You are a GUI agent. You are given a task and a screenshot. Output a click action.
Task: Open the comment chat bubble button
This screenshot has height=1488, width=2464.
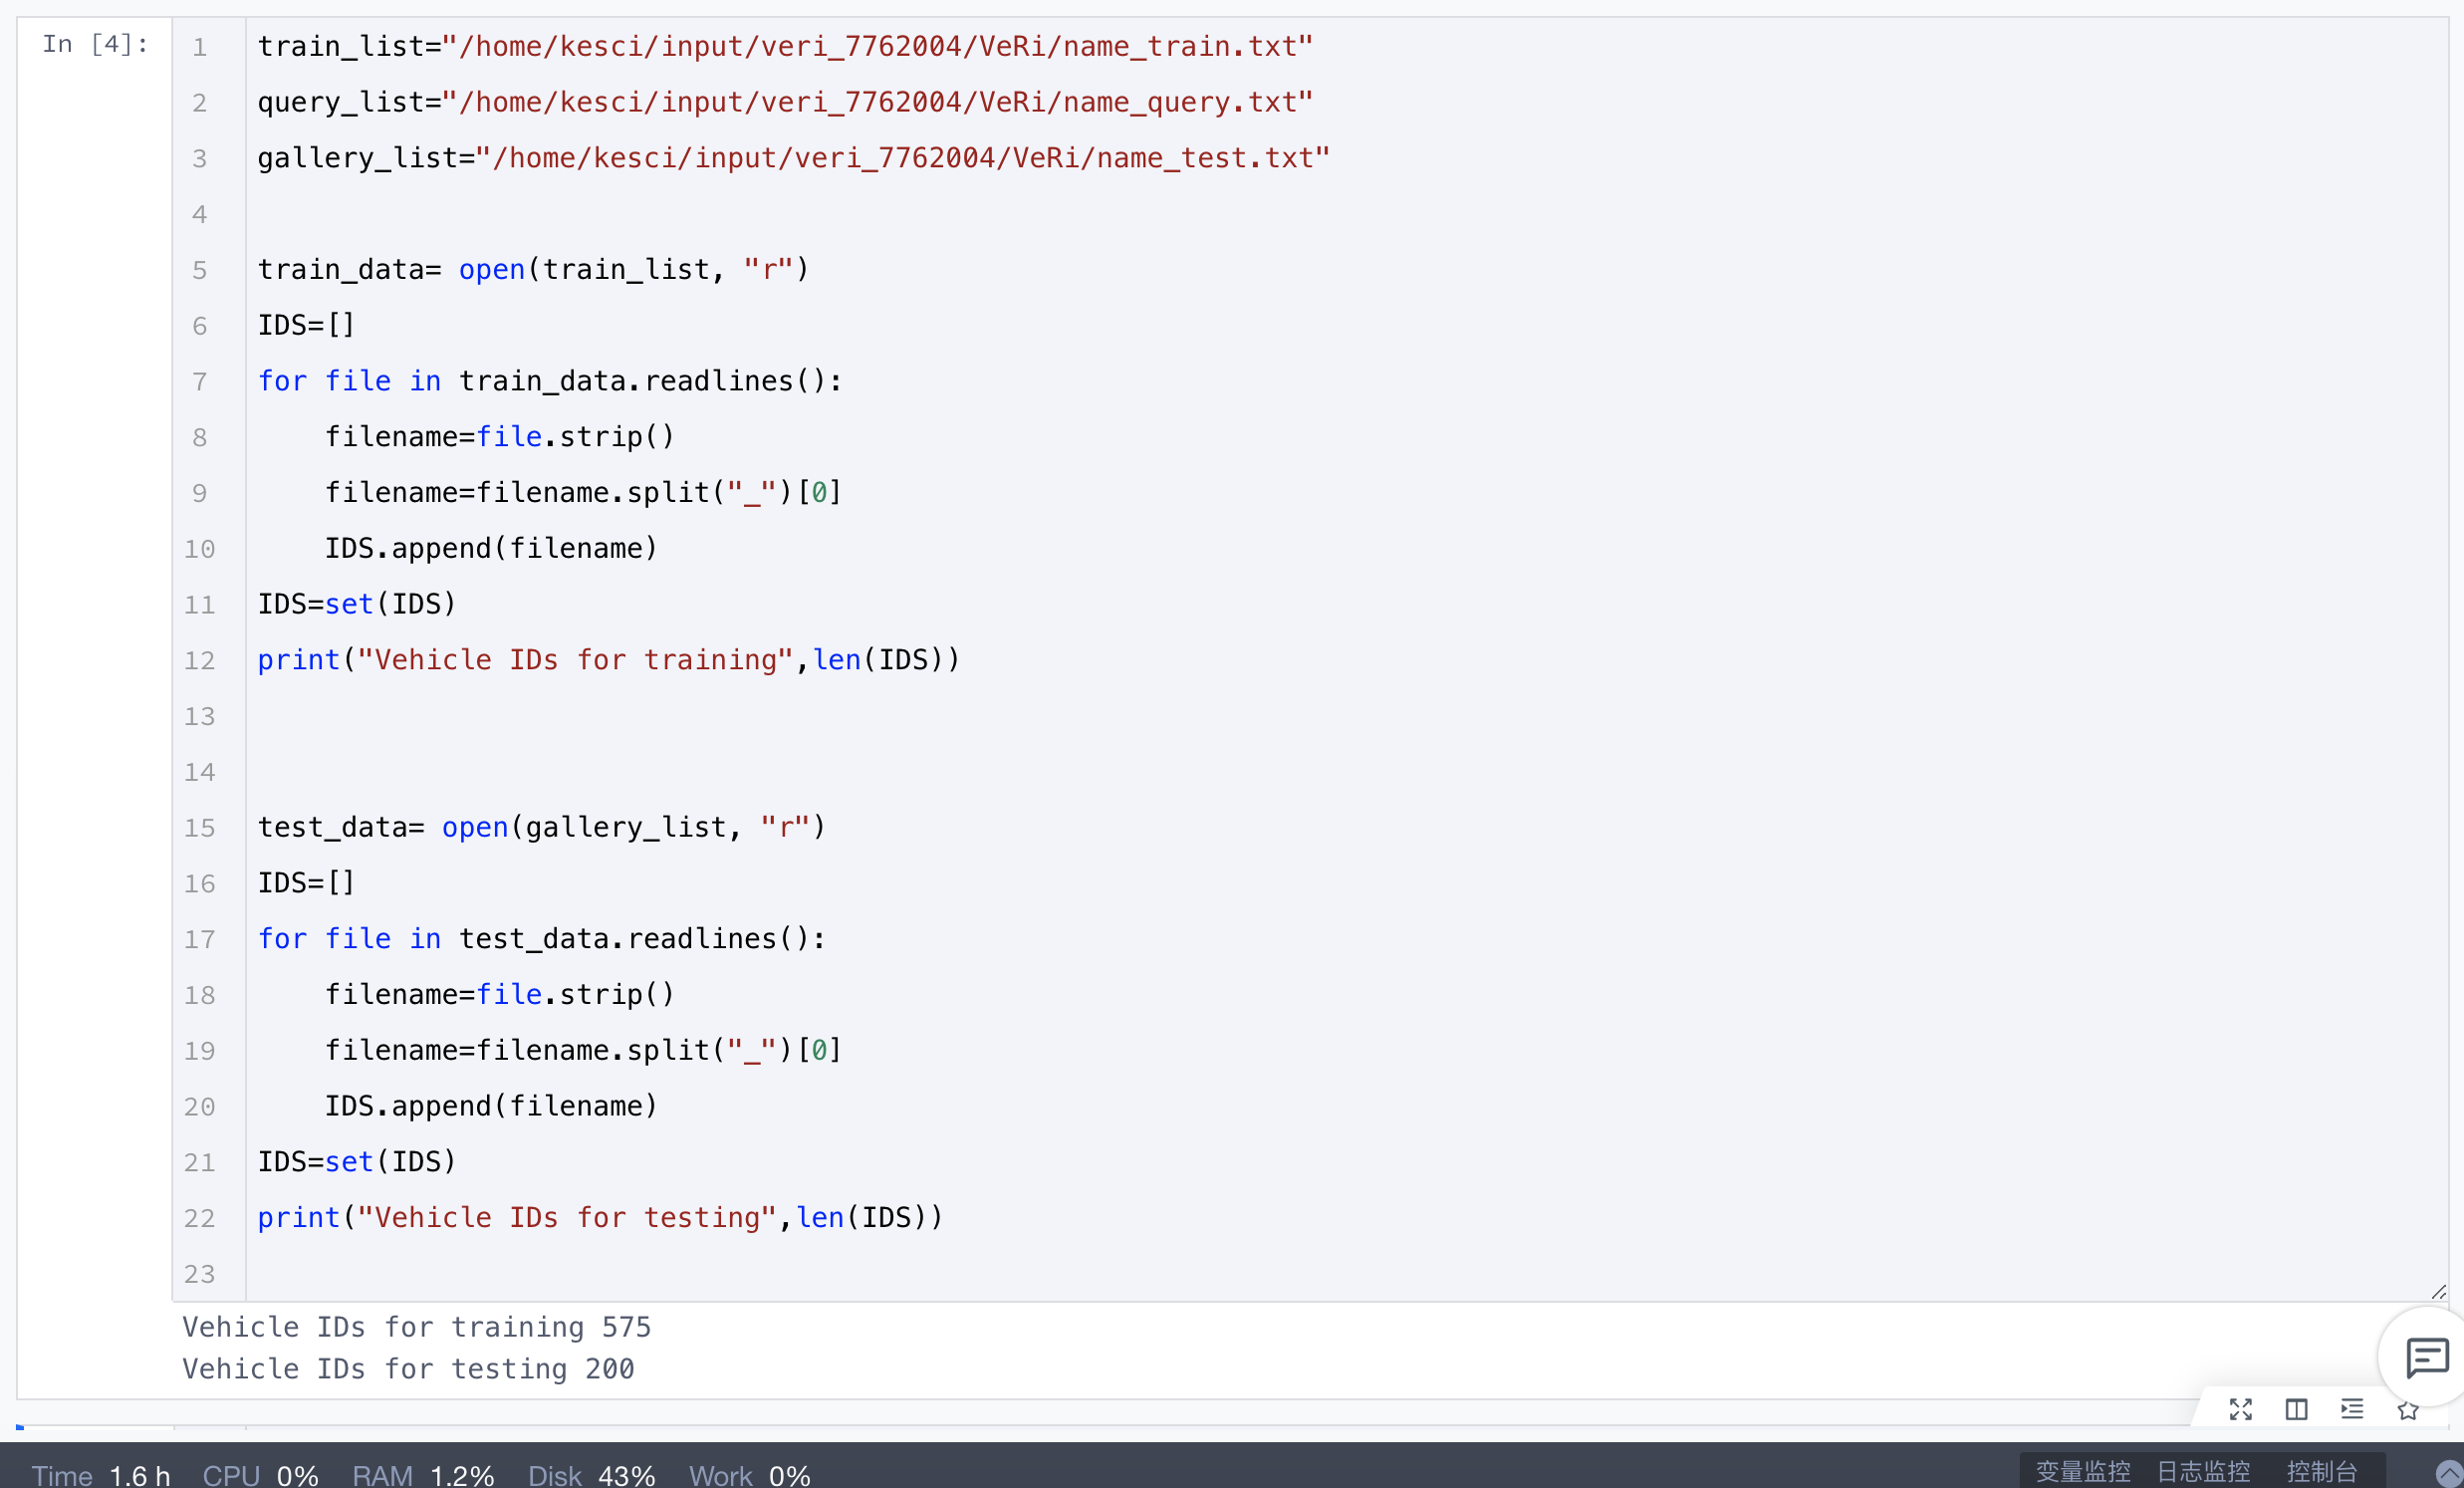[x=2426, y=1358]
